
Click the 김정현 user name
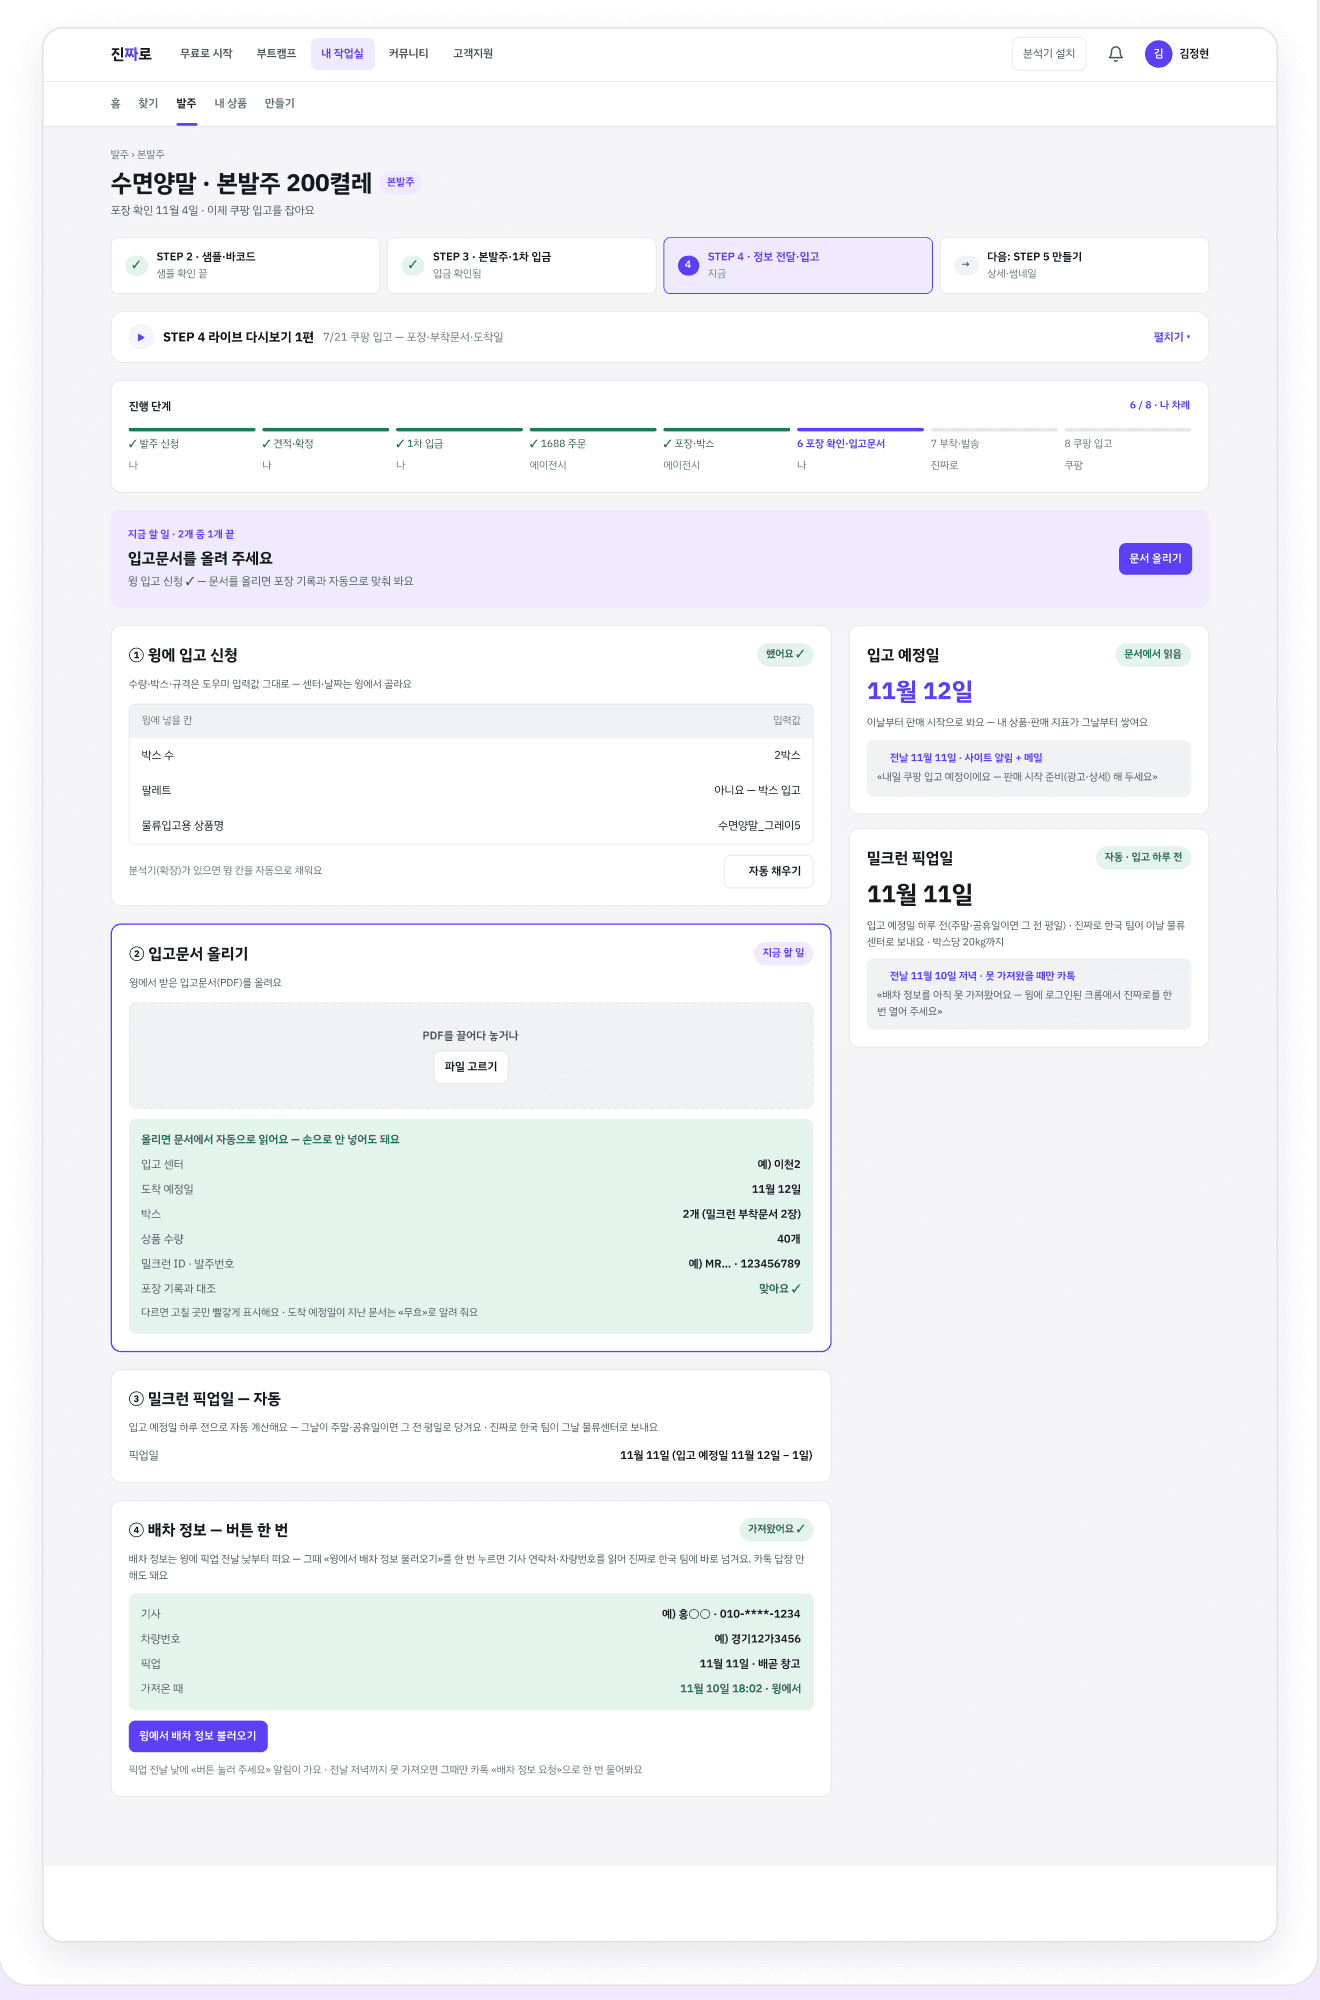[x=1194, y=54]
